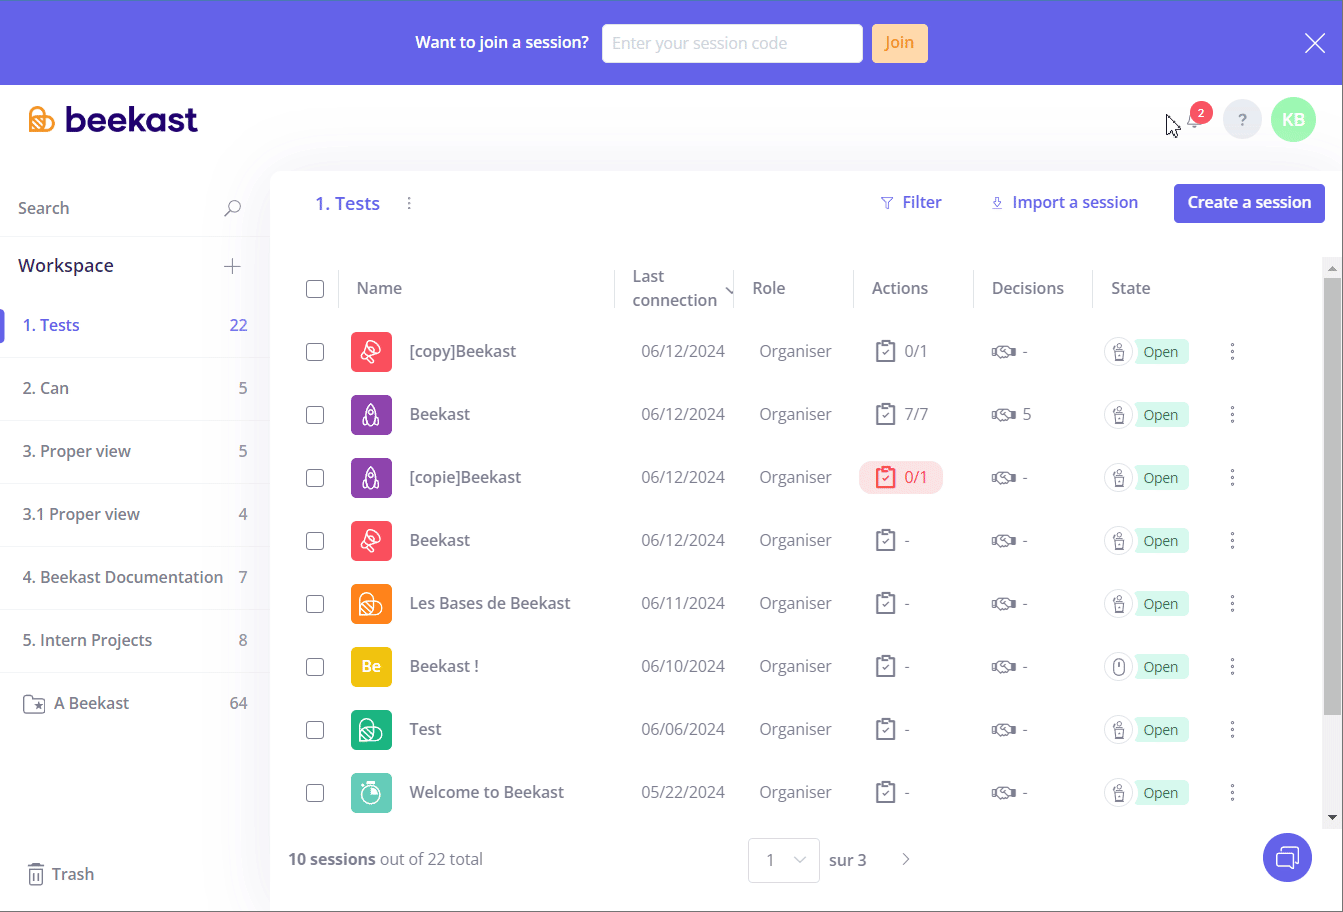Open the Les Bases de Beekast orange icon
1343x912 pixels.
(371, 604)
